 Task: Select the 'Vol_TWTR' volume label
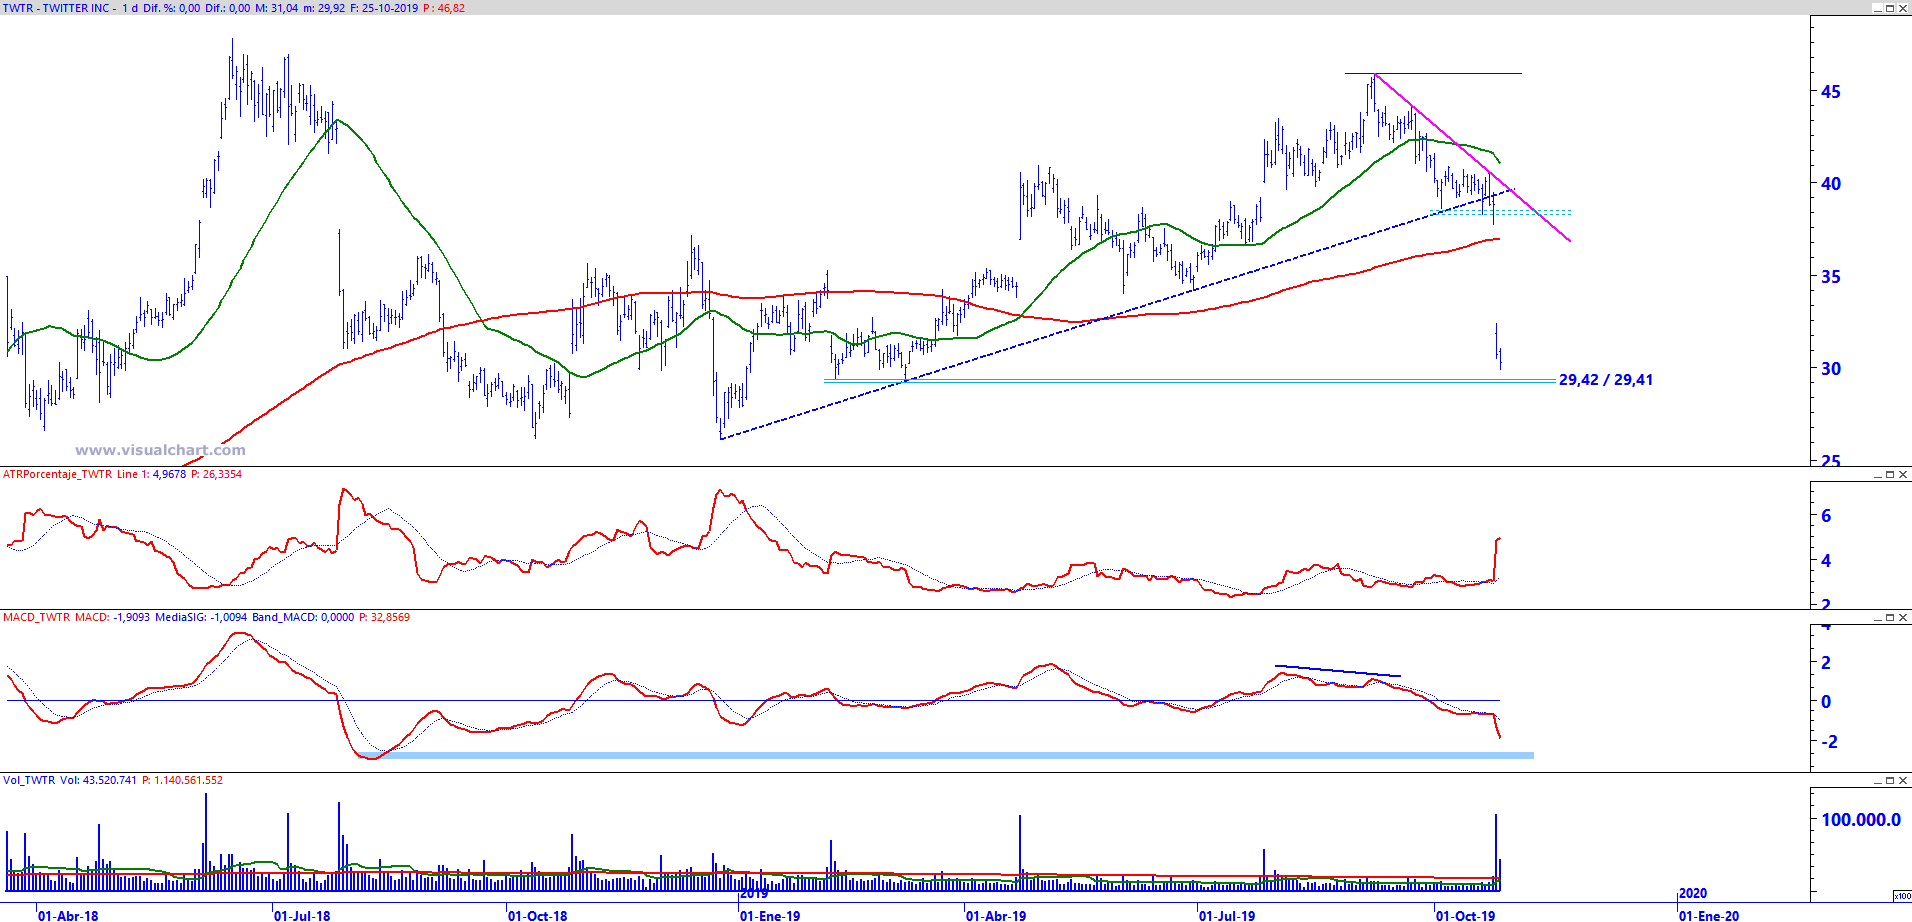click(29, 780)
